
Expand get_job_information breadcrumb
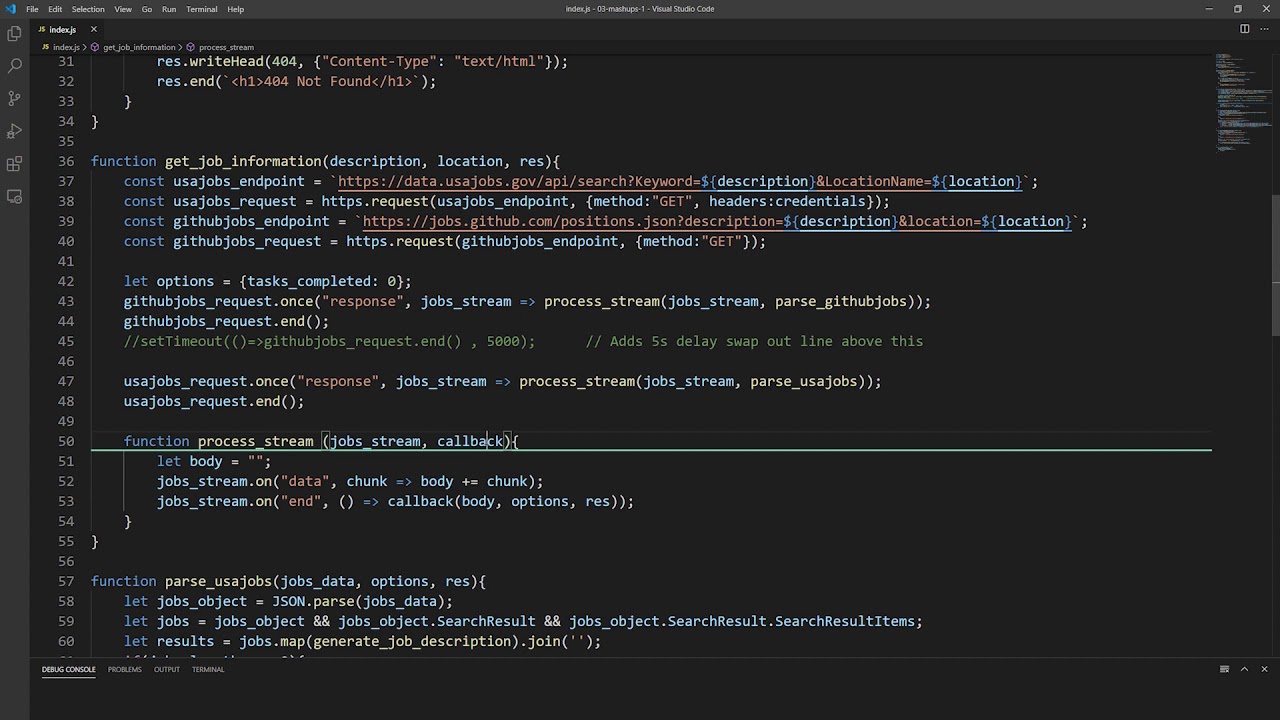click(133, 47)
